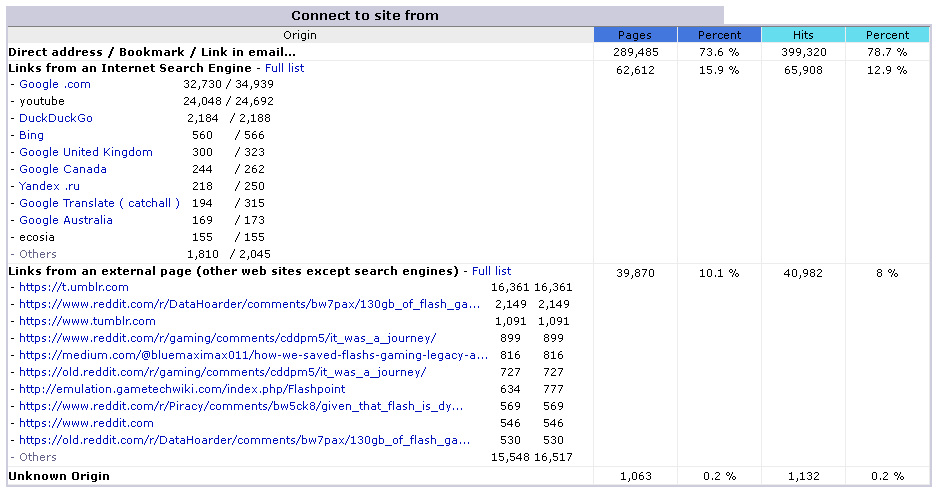
Task: Click old.reddit.com gaming it_was_a_journey link
Action: pos(222,372)
